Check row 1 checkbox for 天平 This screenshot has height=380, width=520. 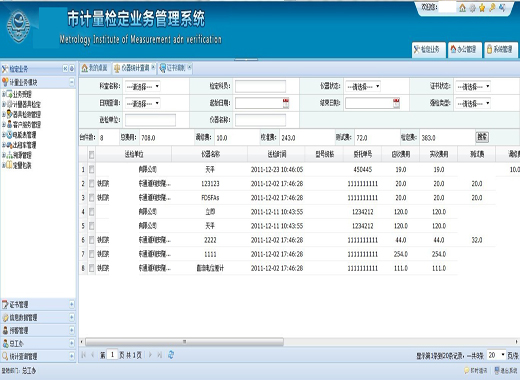coord(91,170)
